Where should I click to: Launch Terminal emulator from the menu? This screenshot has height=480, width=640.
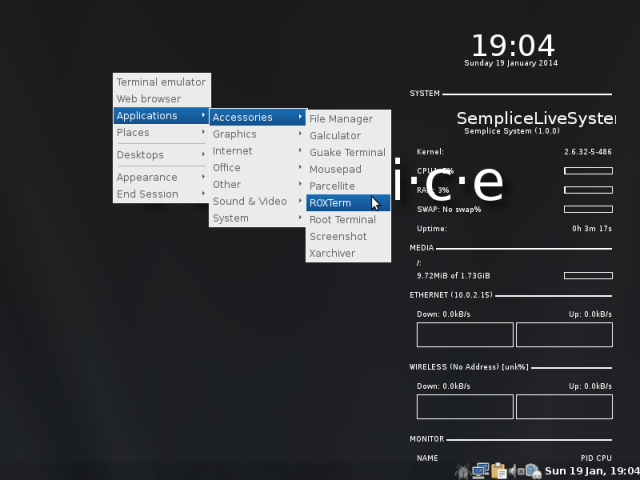point(162,82)
